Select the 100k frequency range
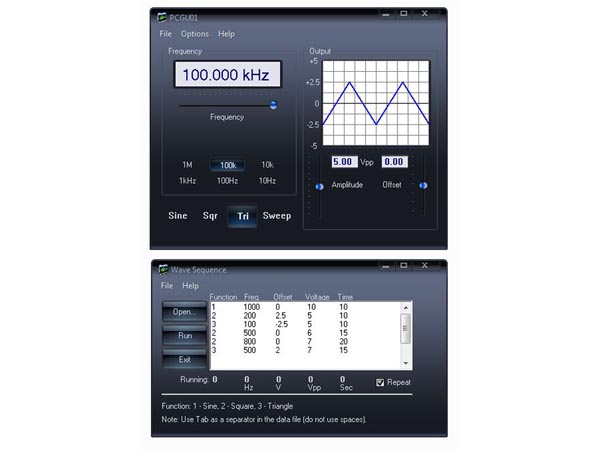This screenshot has width=600, height=450. 227,165
